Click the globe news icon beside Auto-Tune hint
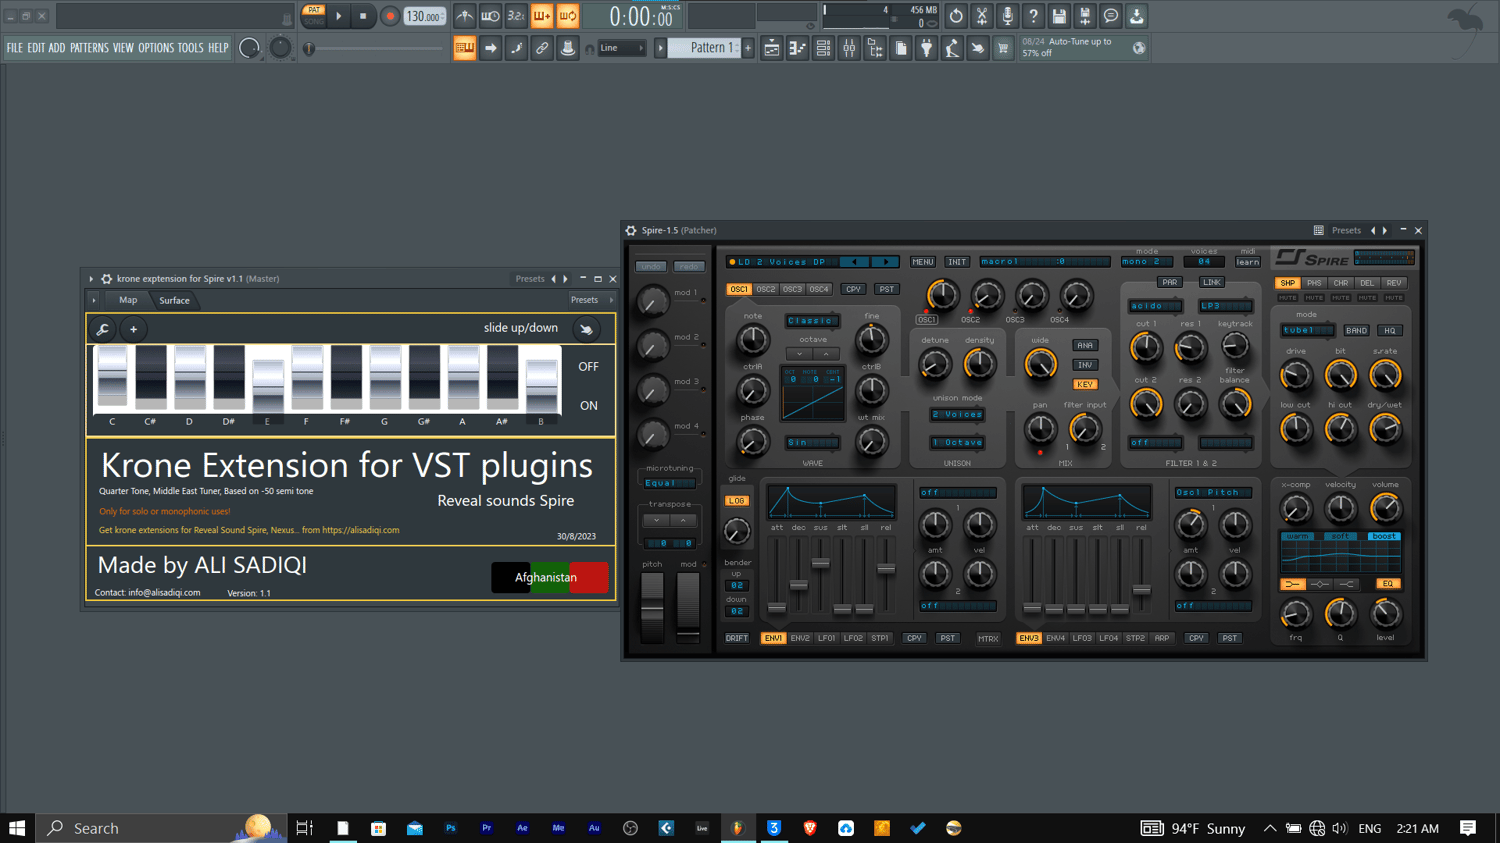1500x843 pixels. point(1139,48)
